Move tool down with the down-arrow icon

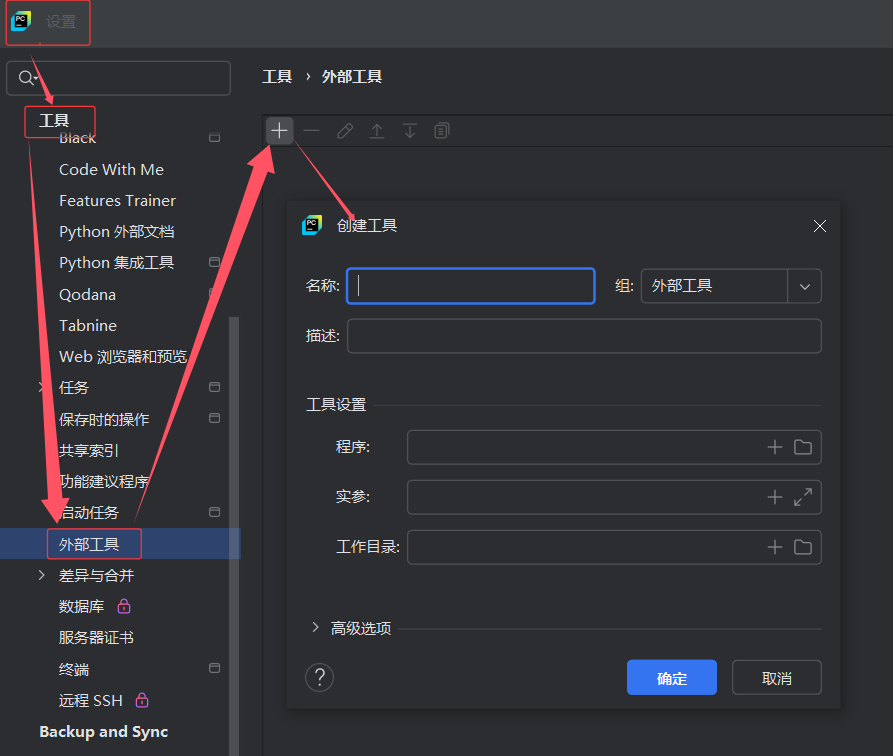(x=409, y=130)
